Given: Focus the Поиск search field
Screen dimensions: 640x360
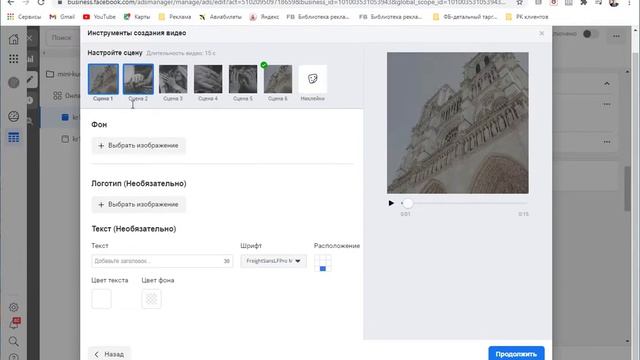Looking at the screenshot, I should [62, 38].
